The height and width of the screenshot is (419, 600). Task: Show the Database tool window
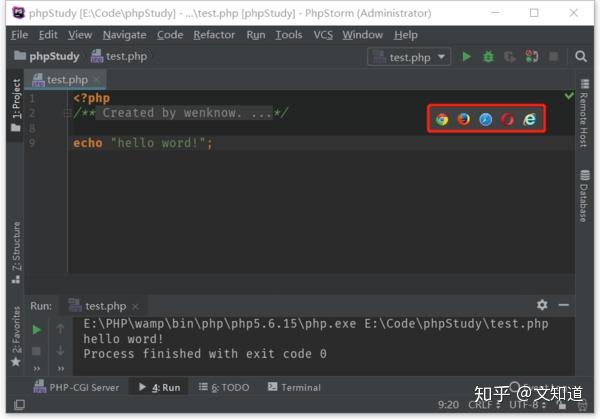[584, 196]
